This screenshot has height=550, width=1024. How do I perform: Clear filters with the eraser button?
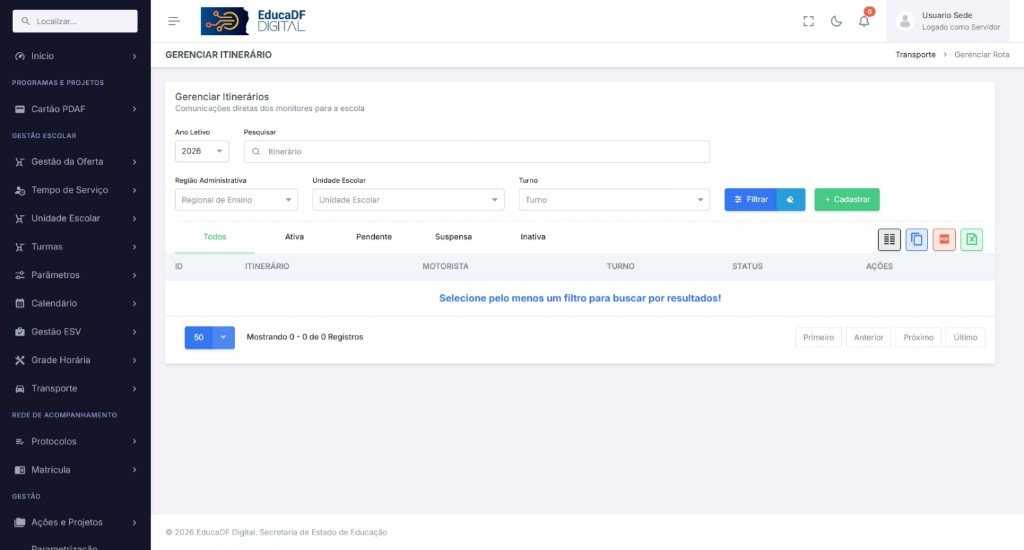pyautogui.click(x=791, y=200)
